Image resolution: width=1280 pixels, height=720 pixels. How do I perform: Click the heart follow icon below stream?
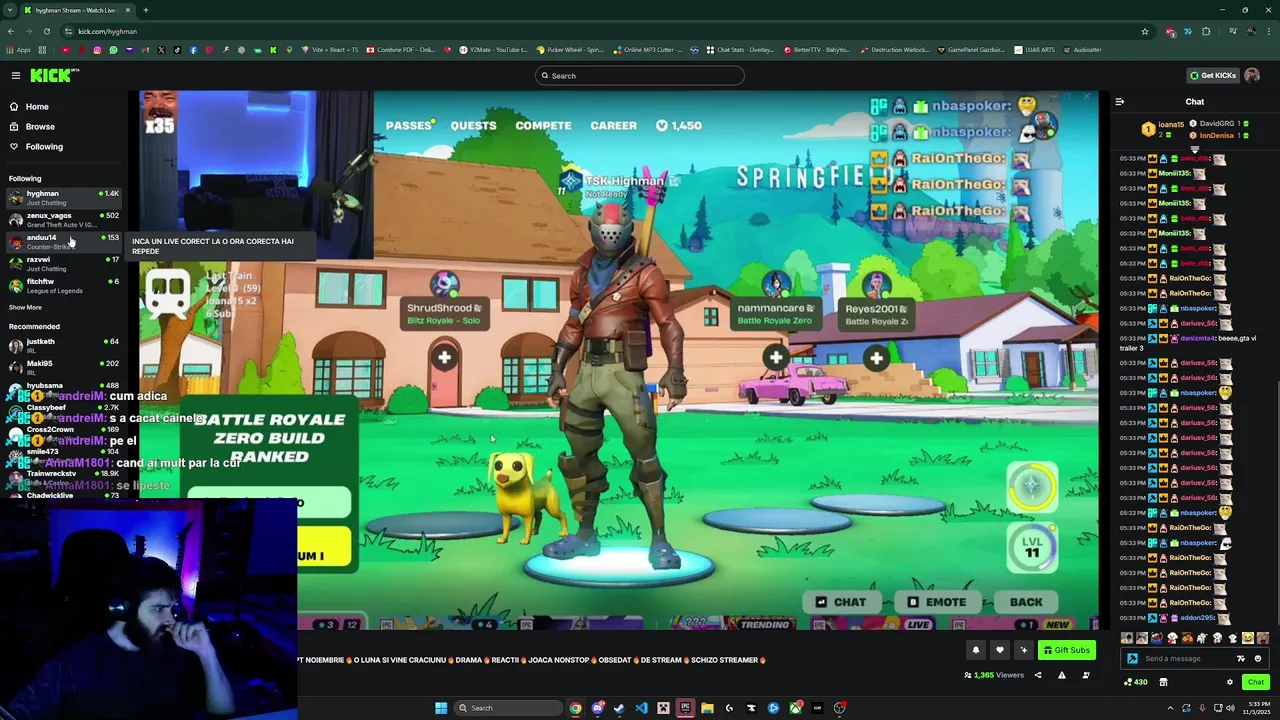(x=999, y=650)
